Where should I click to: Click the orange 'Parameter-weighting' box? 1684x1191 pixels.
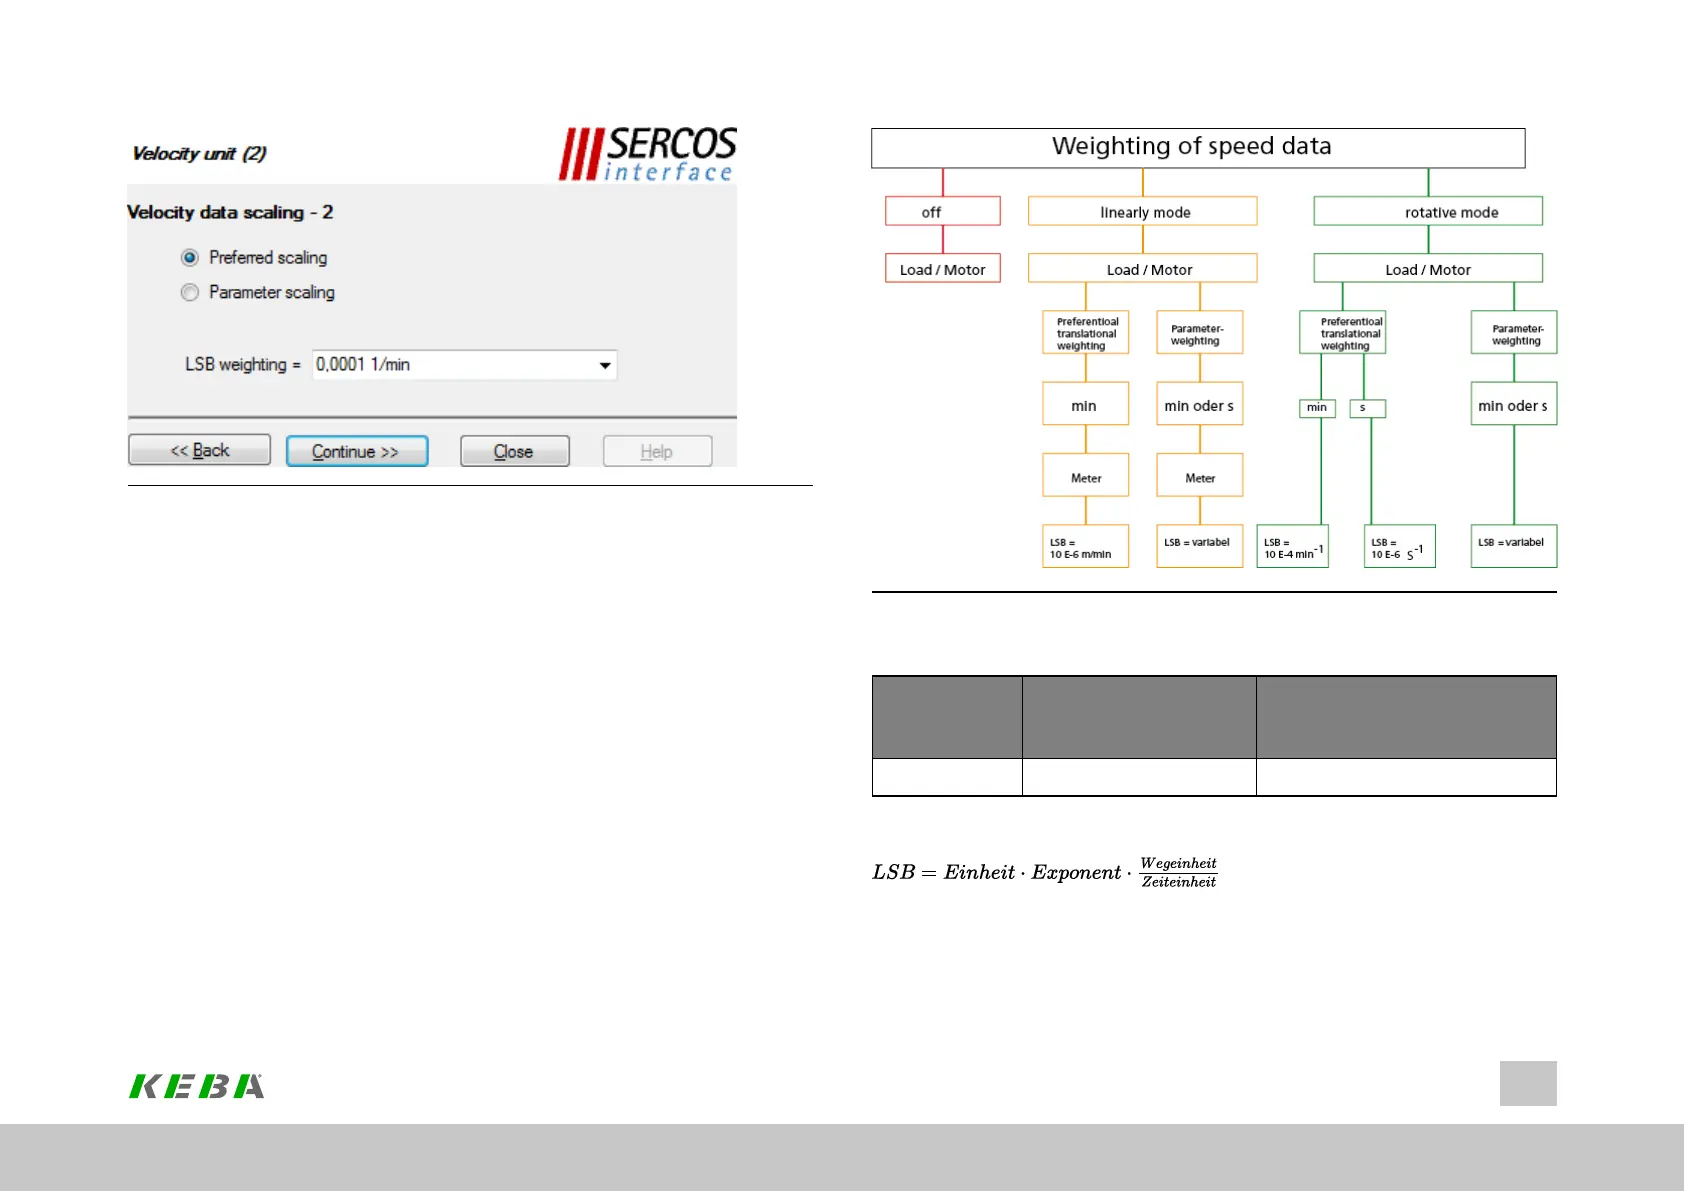point(1200,332)
